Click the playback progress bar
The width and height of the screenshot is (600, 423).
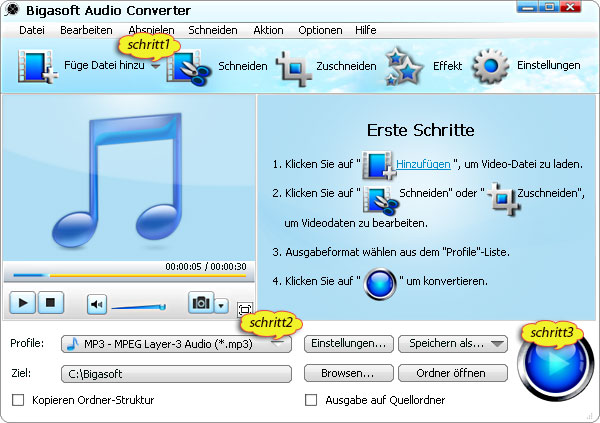point(129,275)
